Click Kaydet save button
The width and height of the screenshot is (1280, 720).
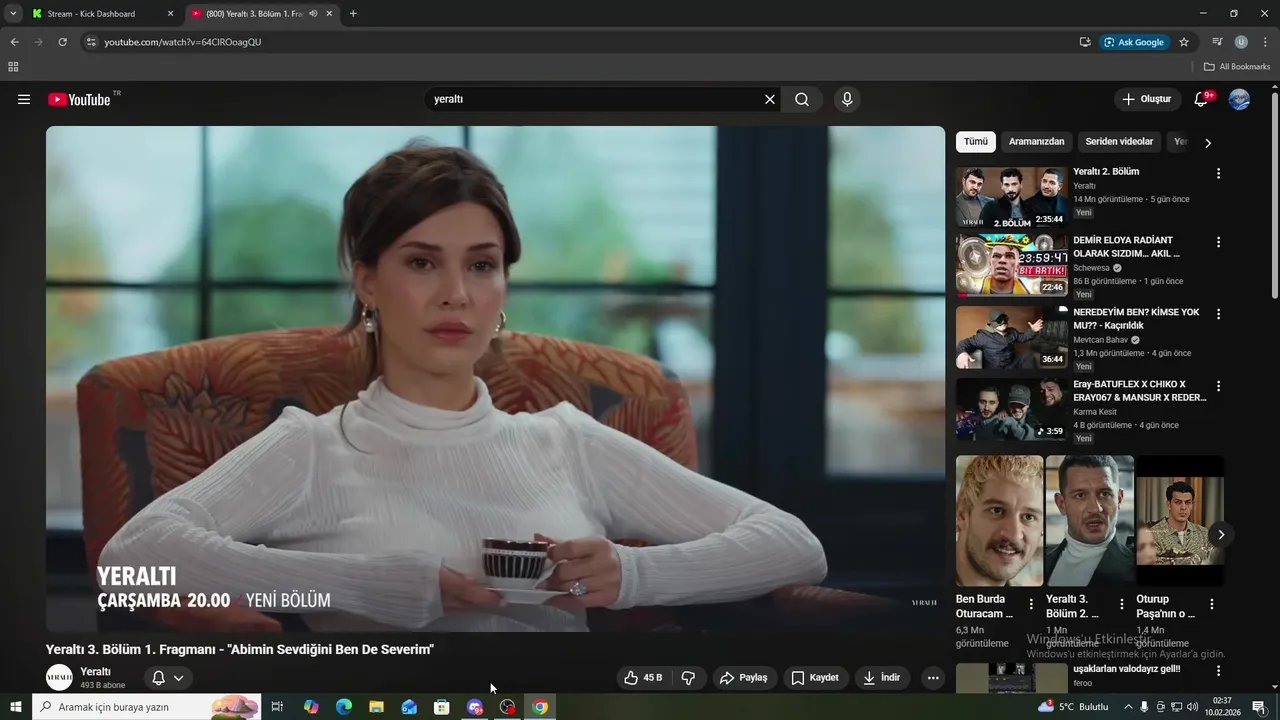pyautogui.click(x=815, y=678)
